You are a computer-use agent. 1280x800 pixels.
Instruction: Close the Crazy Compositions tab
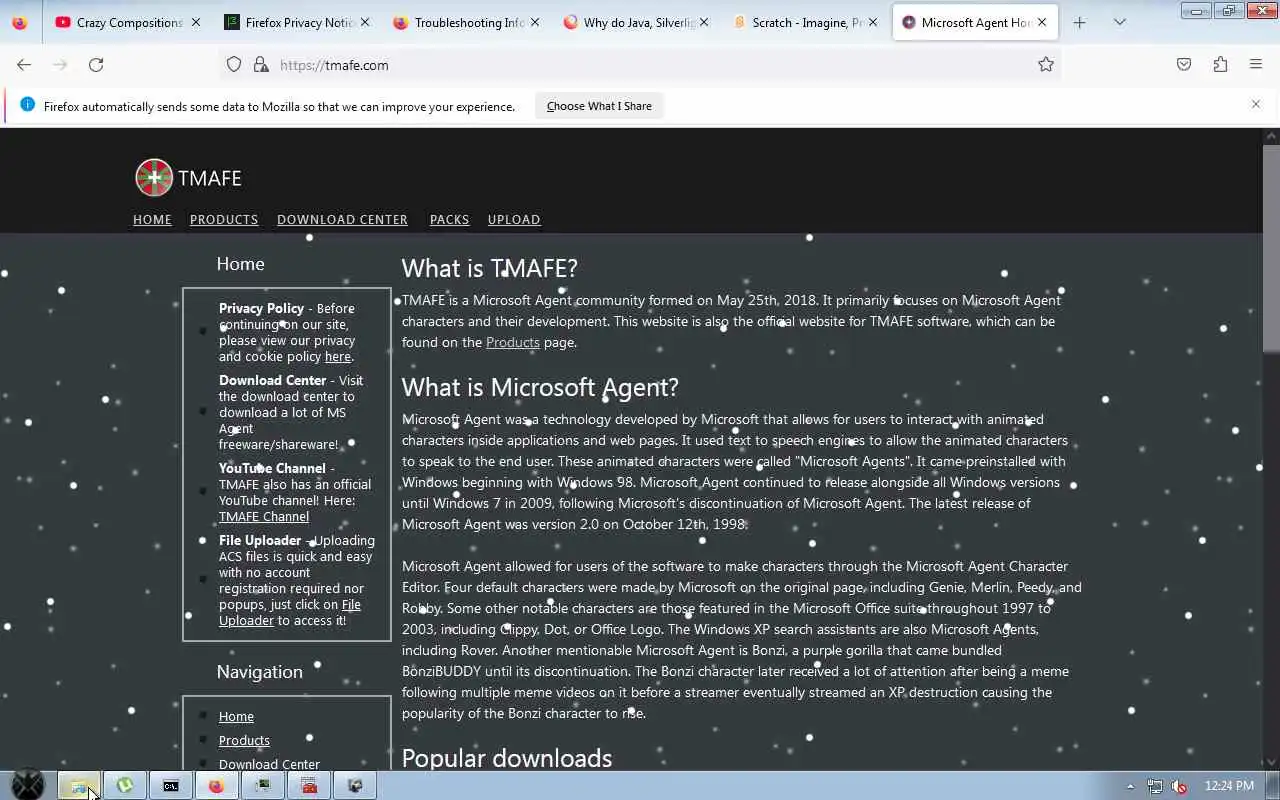[196, 22]
